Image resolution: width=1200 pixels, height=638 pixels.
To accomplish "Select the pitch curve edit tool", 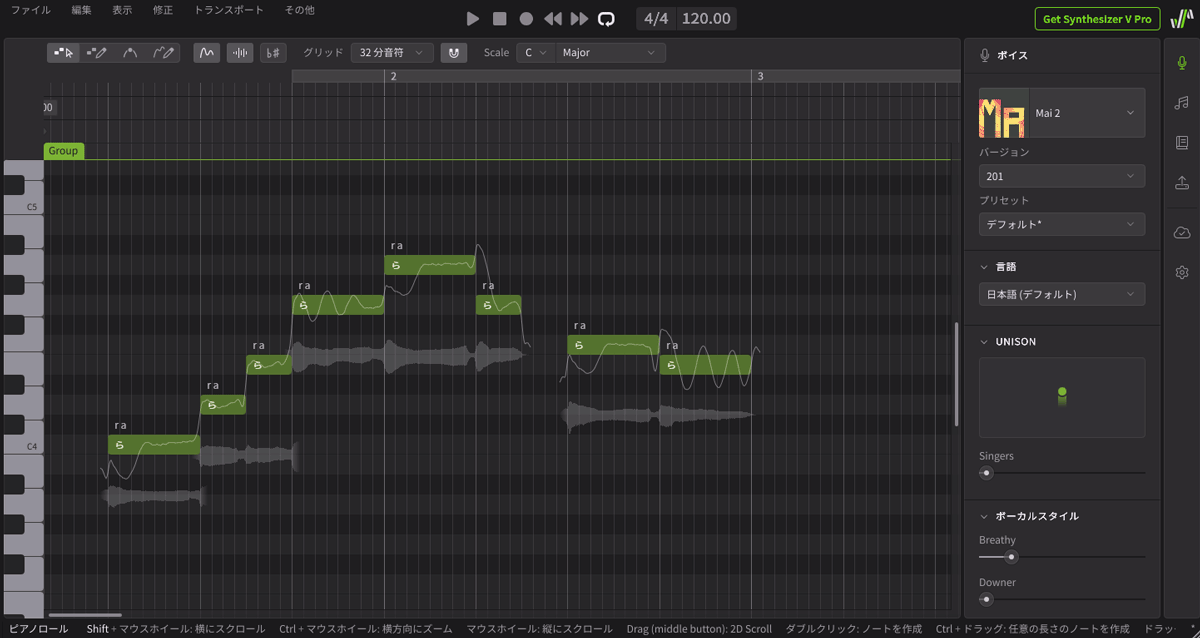I will [130, 52].
